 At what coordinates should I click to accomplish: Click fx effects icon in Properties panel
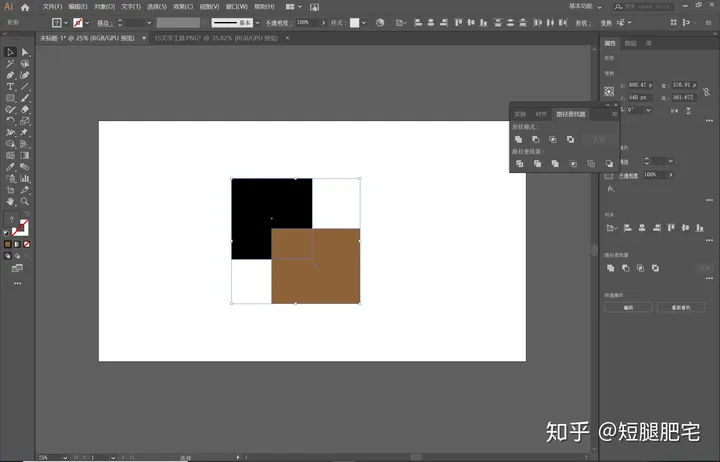(x=611, y=189)
